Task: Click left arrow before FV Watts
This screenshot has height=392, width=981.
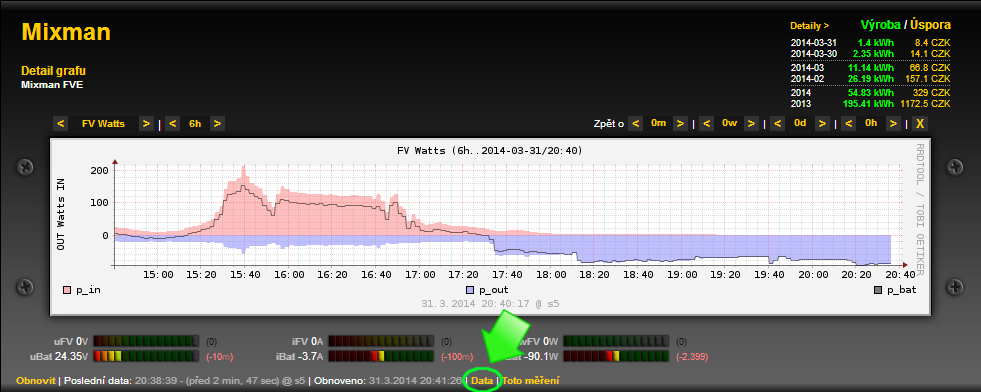Action: pyautogui.click(x=61, y=124)
